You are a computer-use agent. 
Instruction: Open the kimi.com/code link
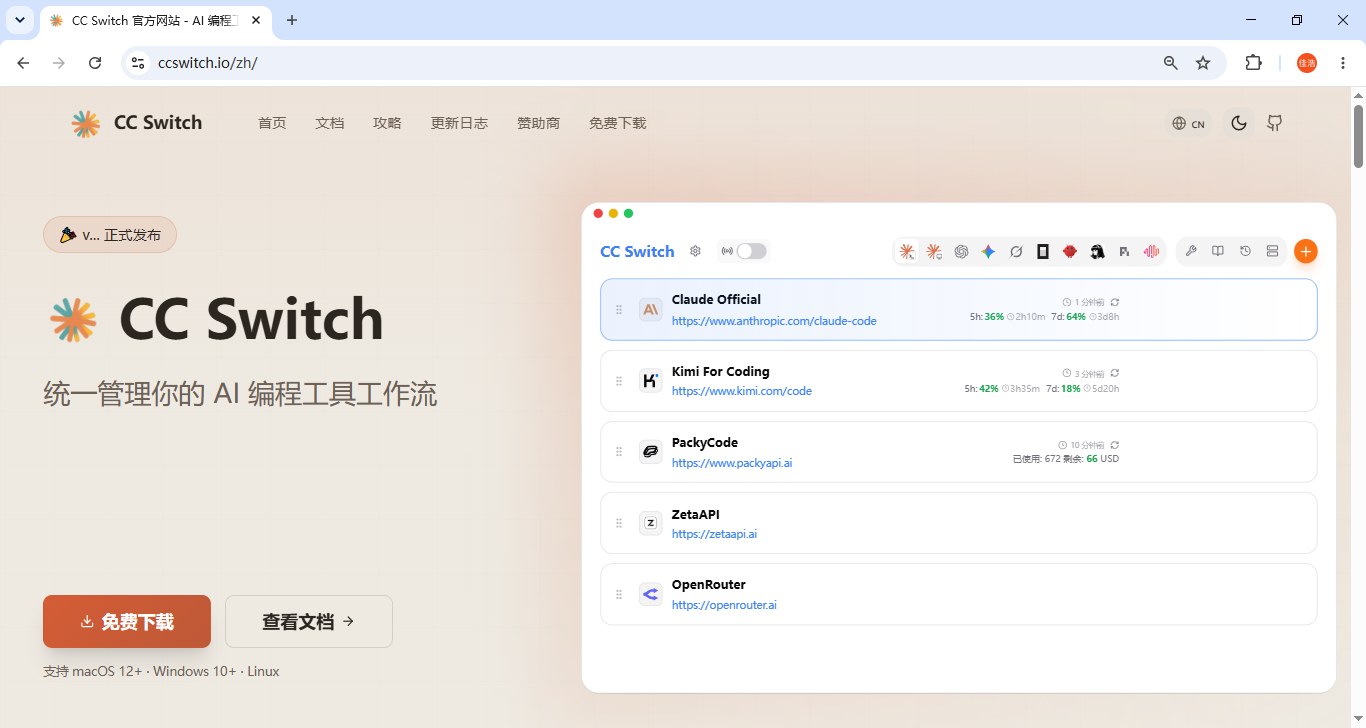[x=742, y=391]
